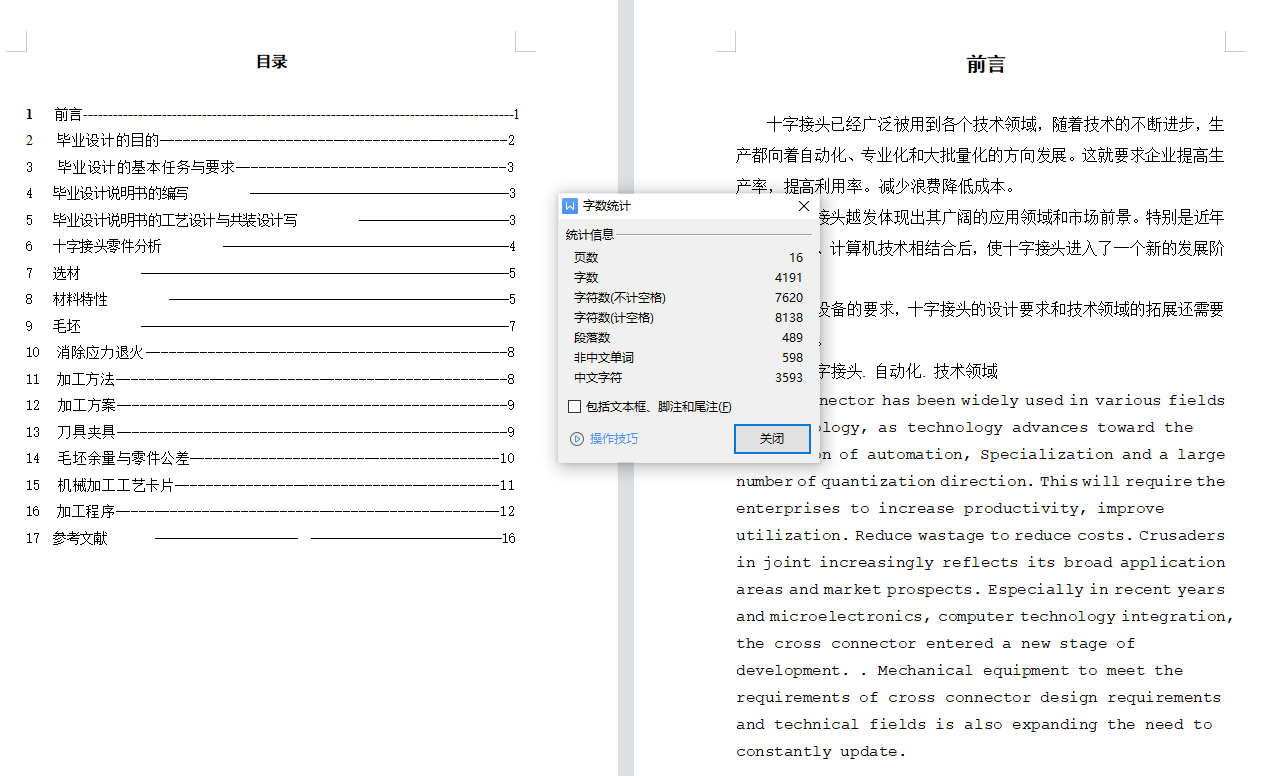1268x776 pixels.
Task: Select the 中文字符 count row in dialog
Action: pos(687,378)
